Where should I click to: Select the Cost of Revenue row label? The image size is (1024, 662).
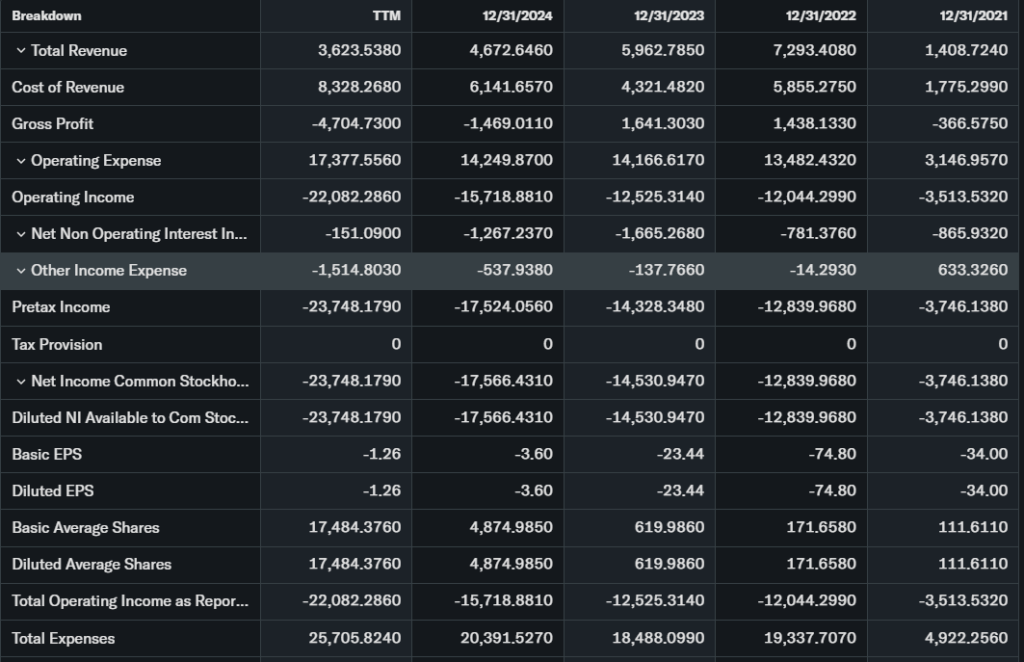tap(68, 87)
